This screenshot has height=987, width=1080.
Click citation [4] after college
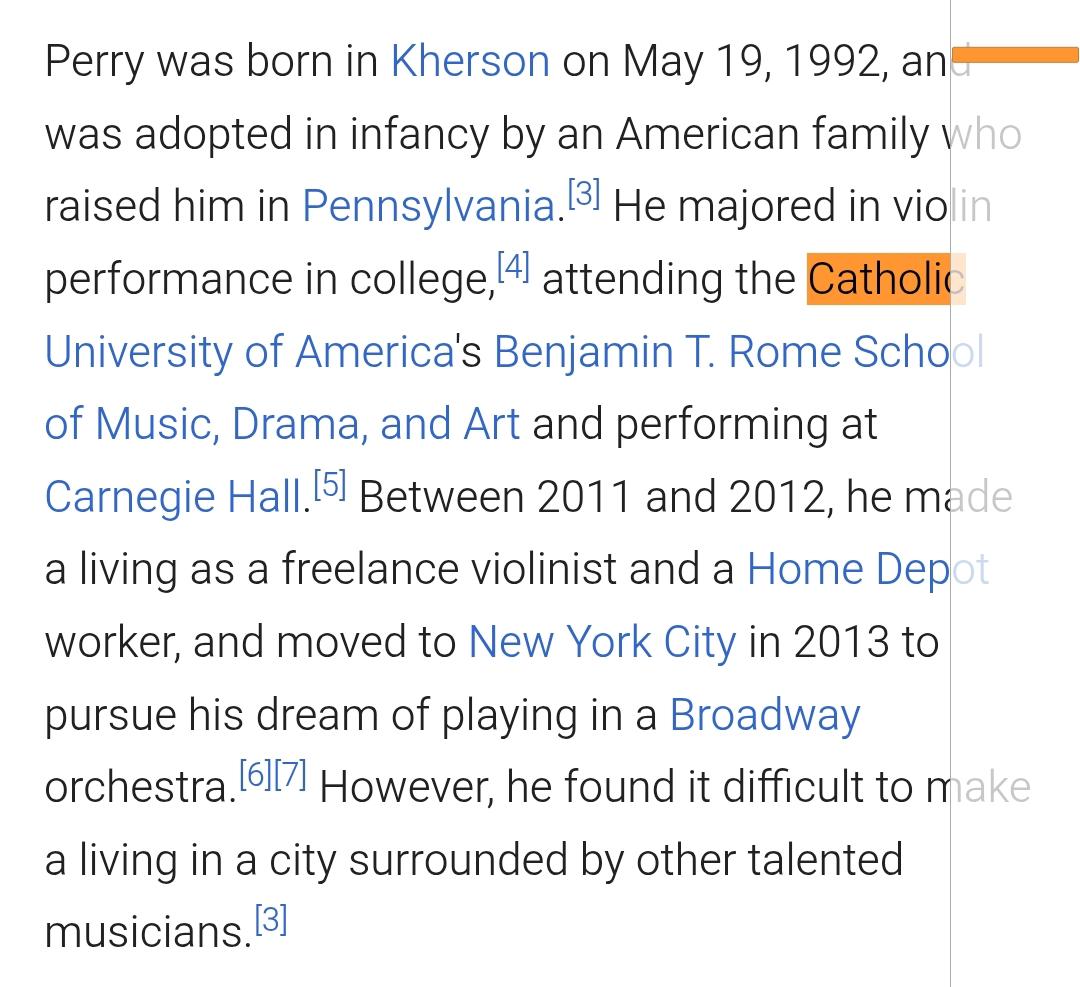pos(512,267)
